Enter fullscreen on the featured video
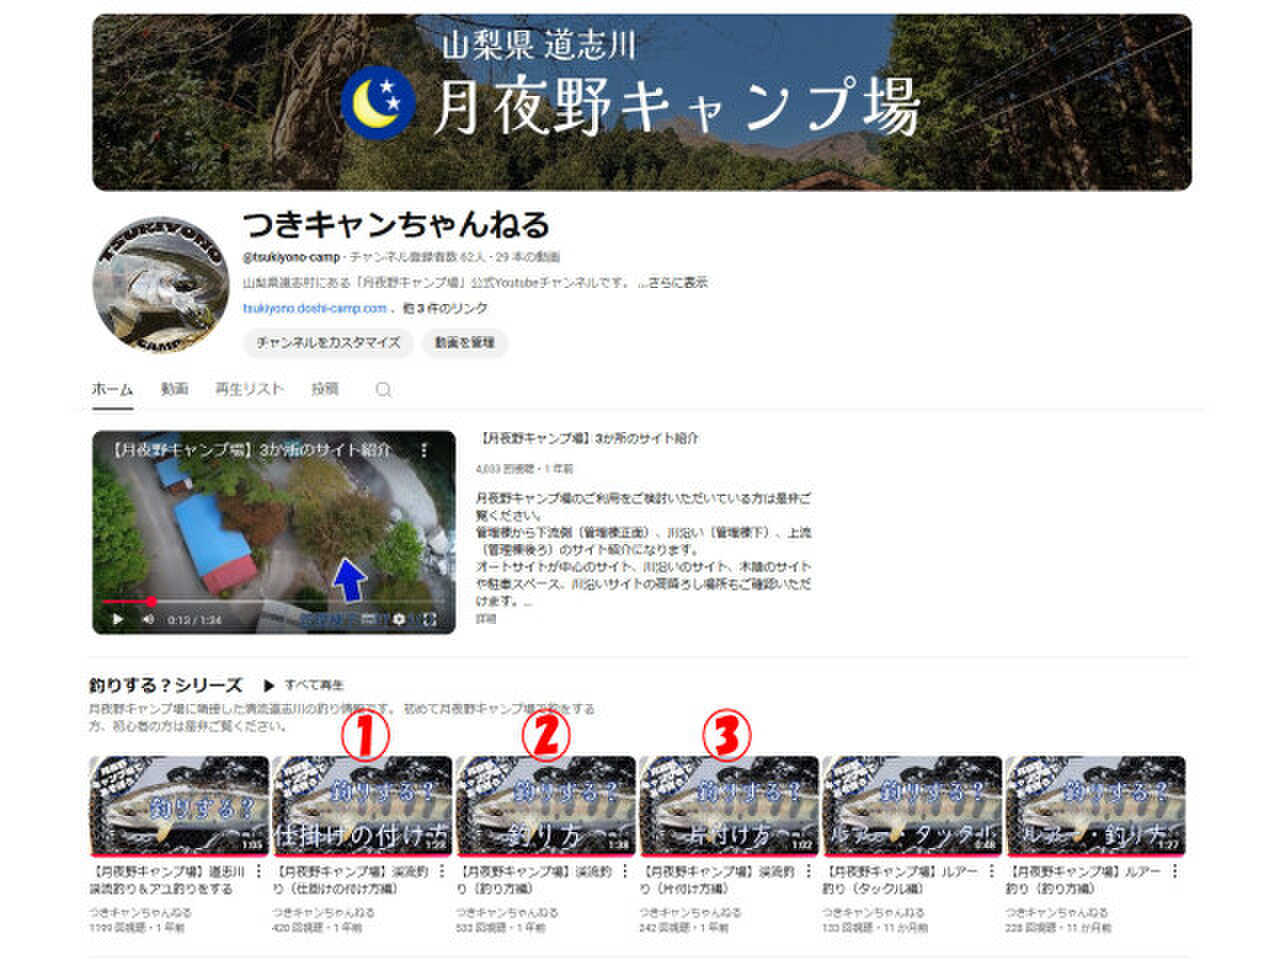The image size is (1278, 960). 430,619
